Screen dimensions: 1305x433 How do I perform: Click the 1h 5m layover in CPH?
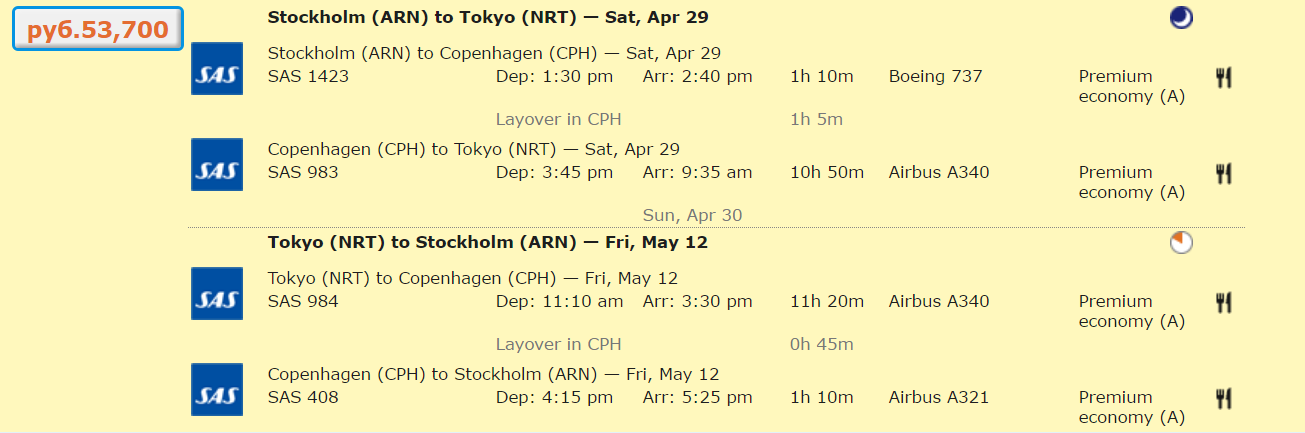click(816, 119)
